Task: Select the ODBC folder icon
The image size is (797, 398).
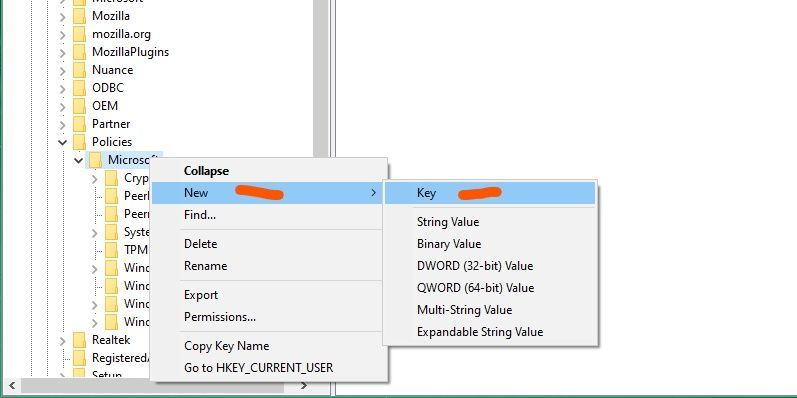Action: tap(79, 88)
